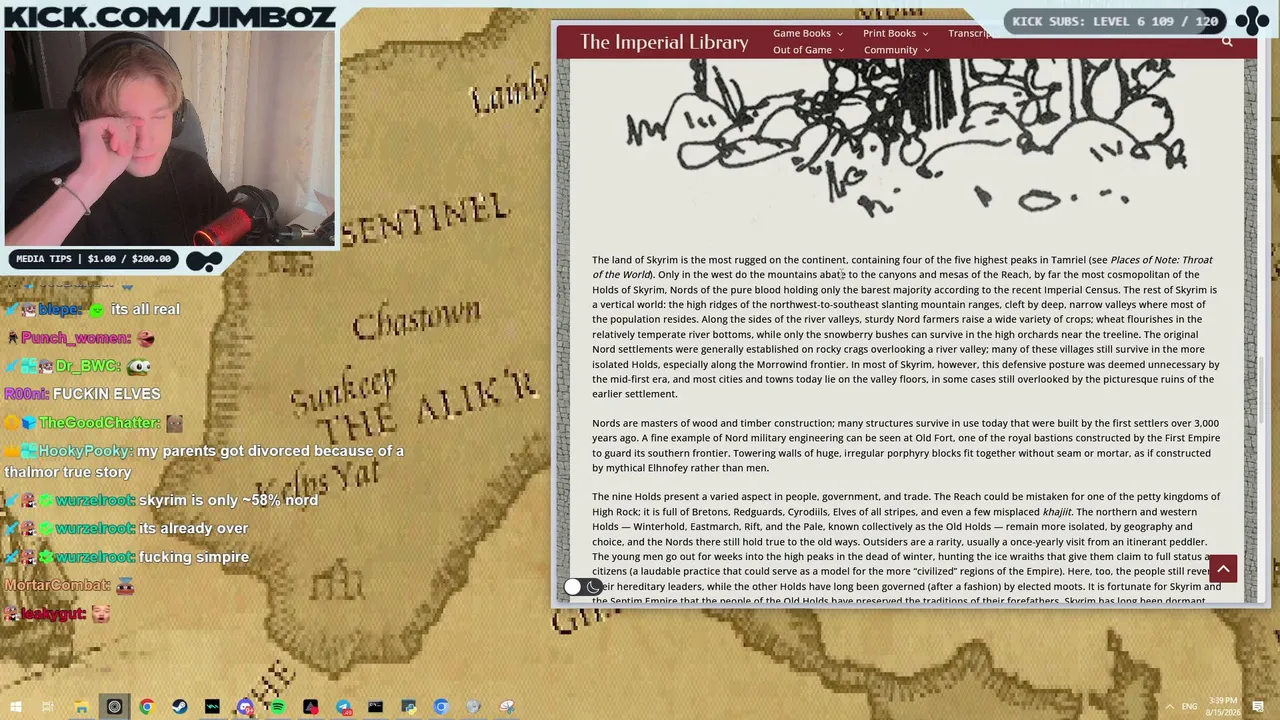
Task: Click chat username HookyPooky
Action: [84, 451]
